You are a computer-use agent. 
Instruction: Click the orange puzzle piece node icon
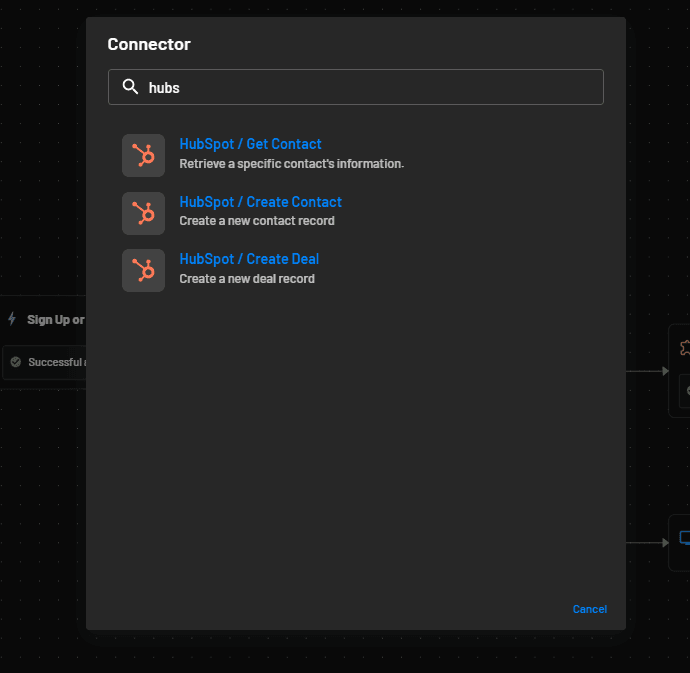tap(684, 348)
